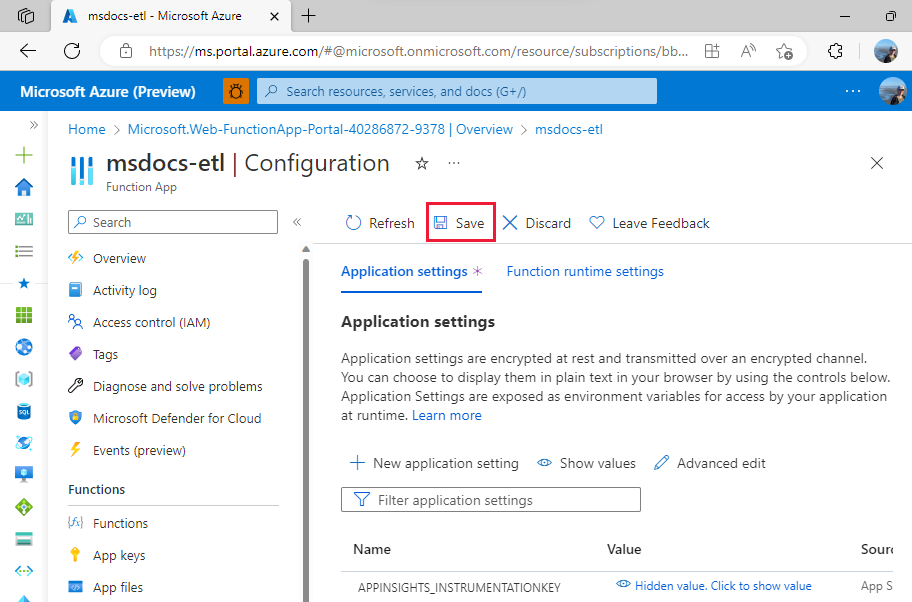Select the Azure Cosmos DB sidebar icon
Viewport: 912px width, 602px height.
coord(23,443)
